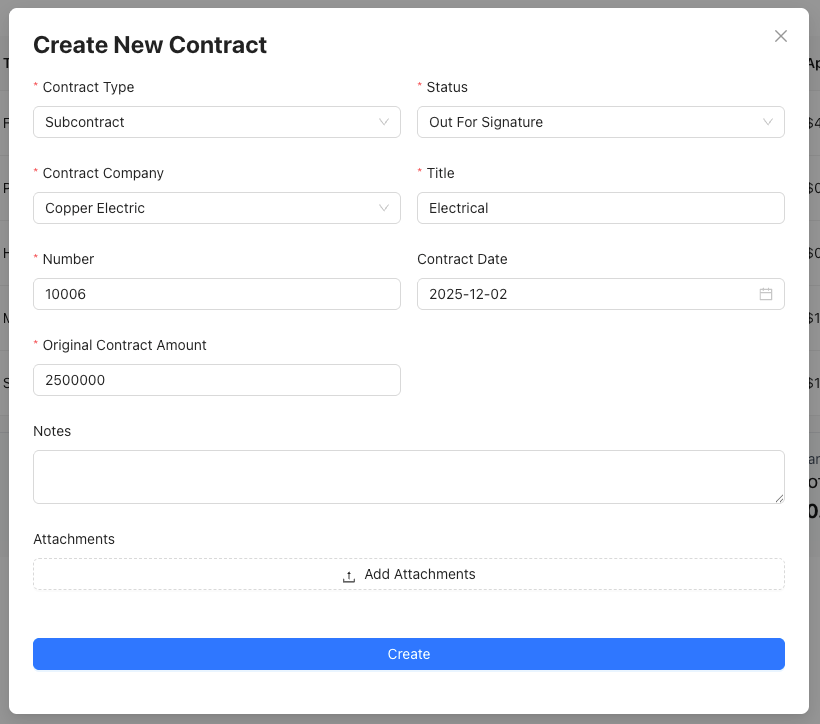The width and height of the screenshot is (820, 724).
Task: Click the chevron on the Contract Type field
Action: 385,122
